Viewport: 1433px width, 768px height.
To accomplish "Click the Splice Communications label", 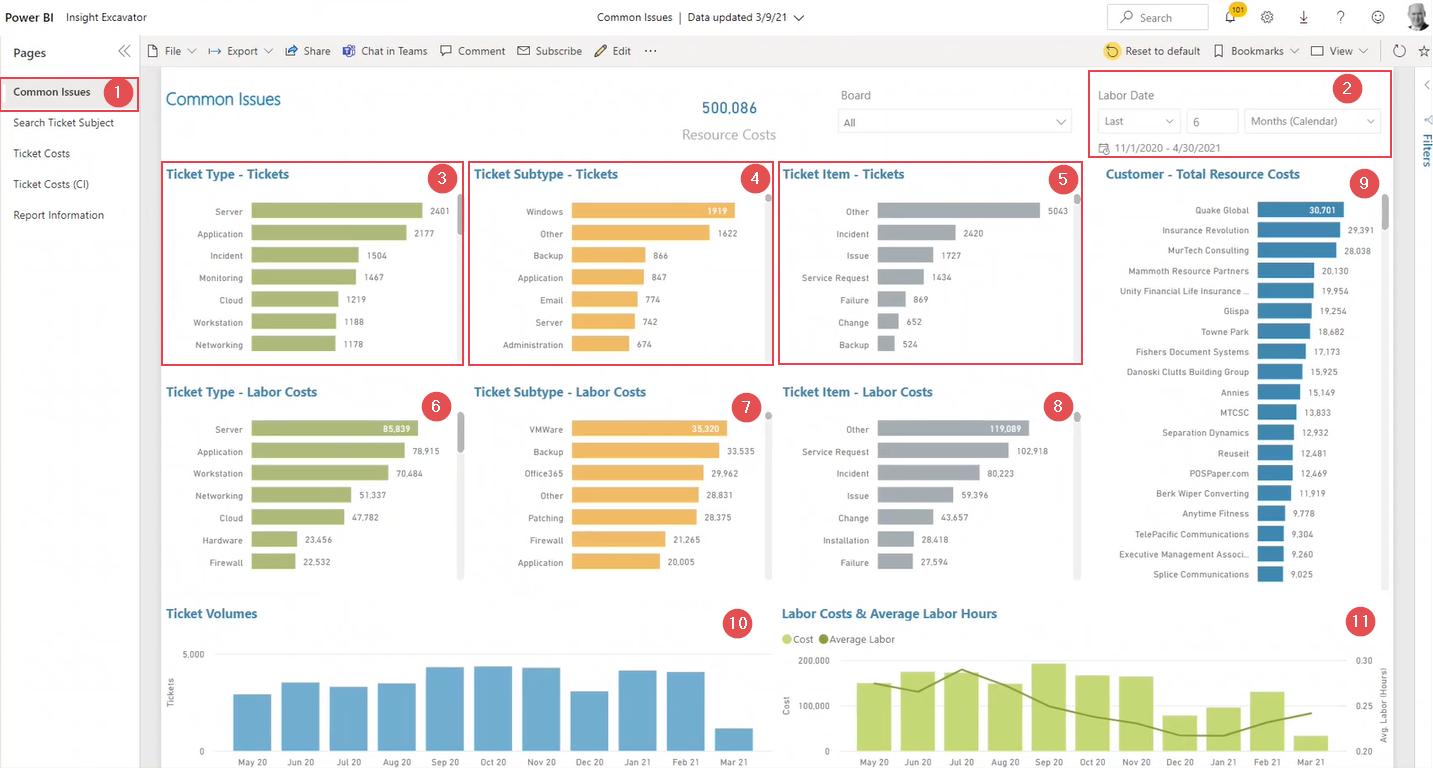I will click(1201, 574).
